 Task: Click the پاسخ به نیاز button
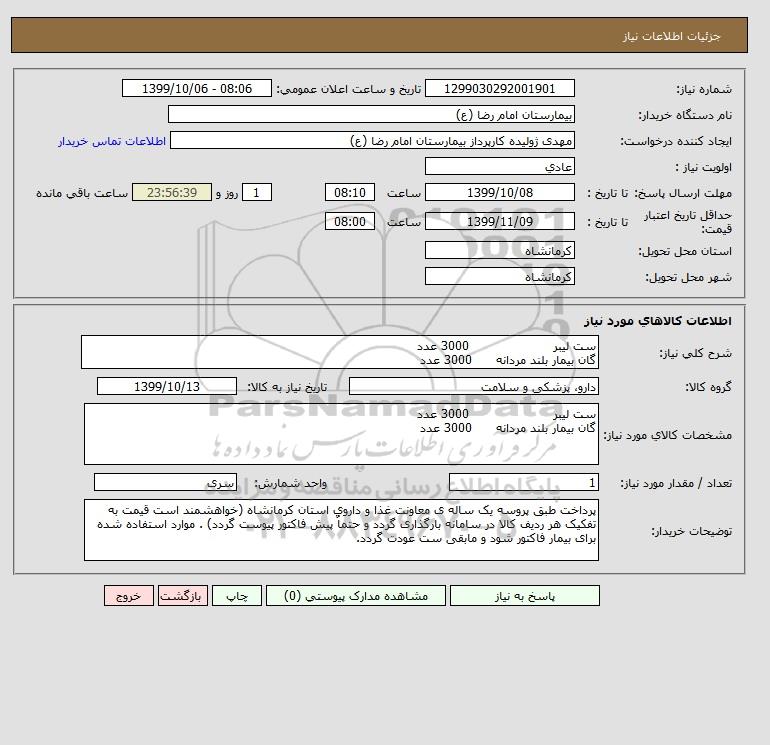point(524,595)
